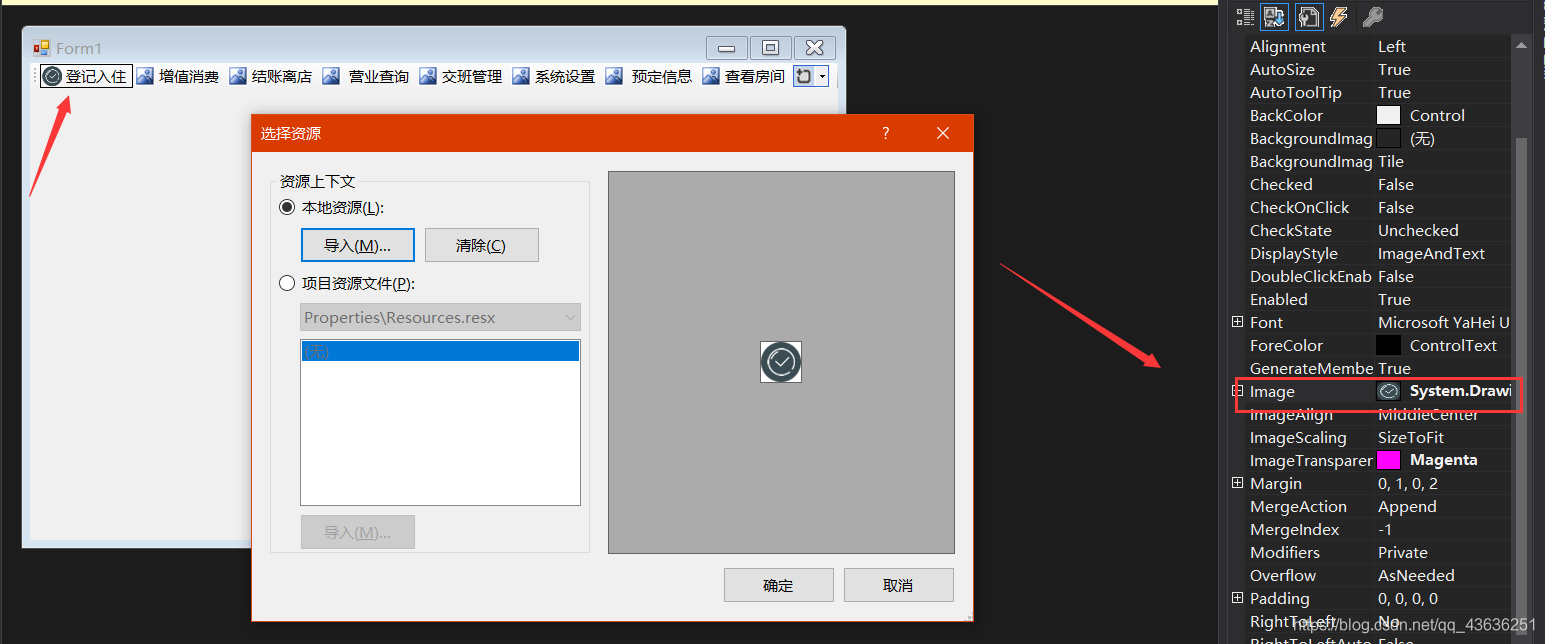Screen dimensions: 1545x644
Task: Click the CheckState value Unchecked
Action: (x=1418, y=230)
